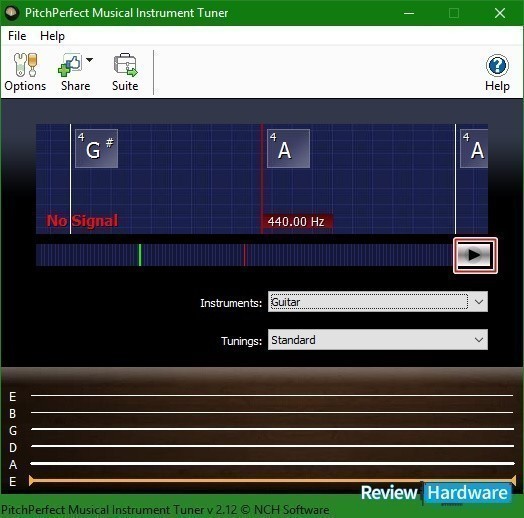Click the No Signal status text
The height and width of the screenshot is (518, 524).
pos(82,221)
